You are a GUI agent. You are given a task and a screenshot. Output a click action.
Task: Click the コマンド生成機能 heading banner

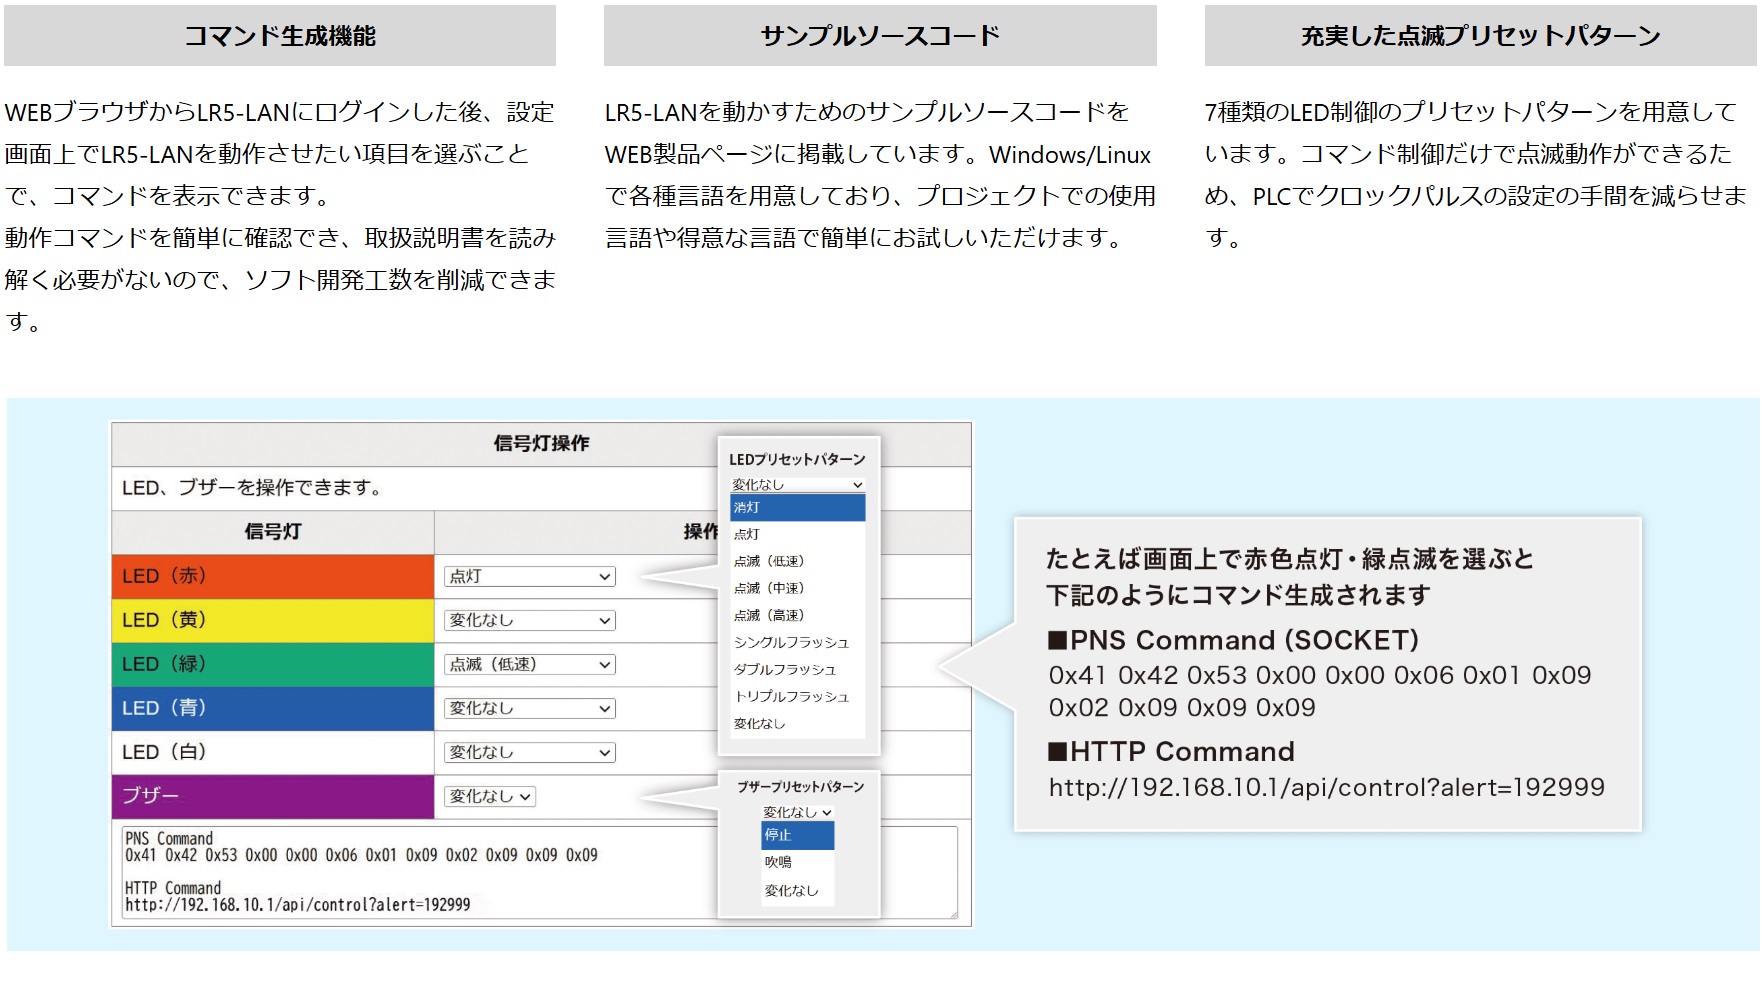click(x=280, y=36)
